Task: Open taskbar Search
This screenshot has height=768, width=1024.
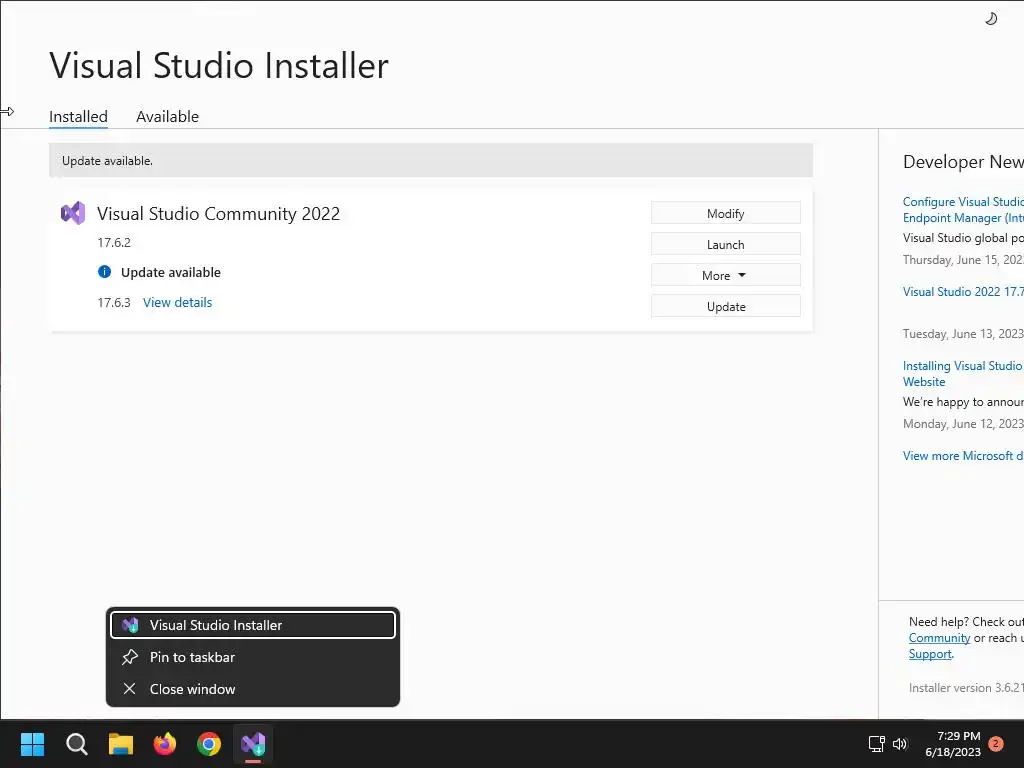Action: (x=76, y=744)
